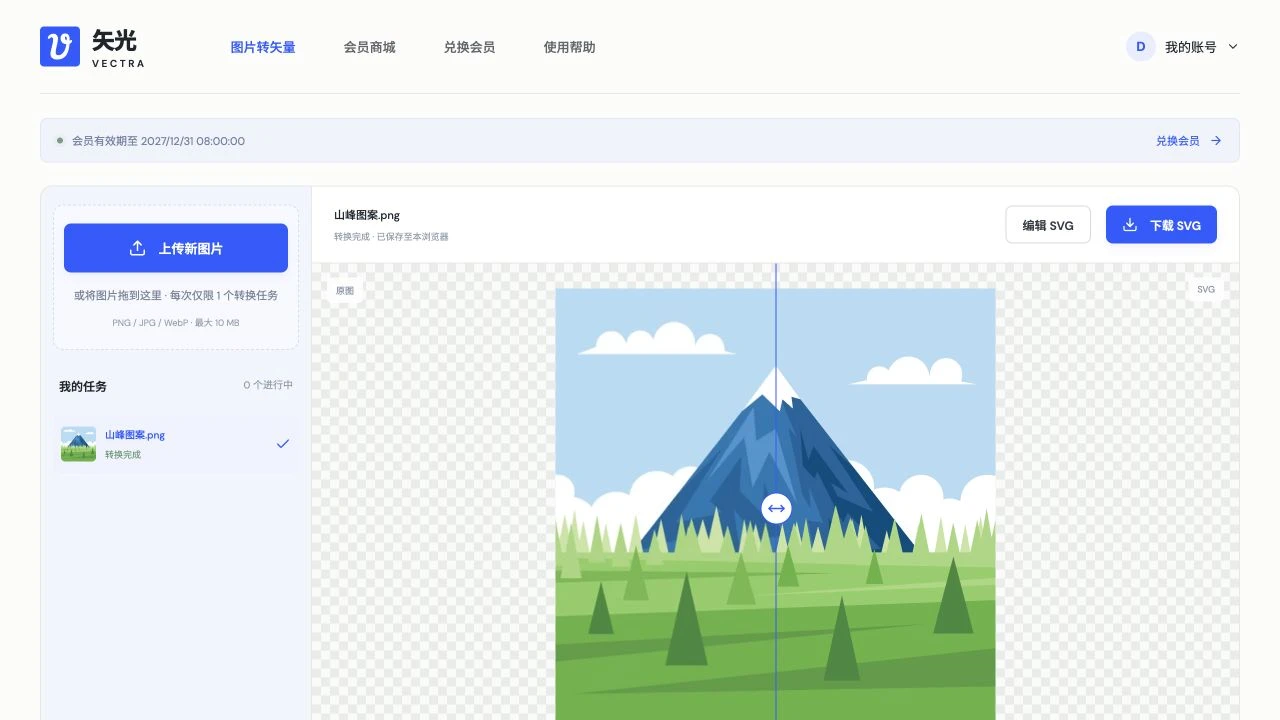Click the 转换完成 · 已保存至本浏览器 status
This screenshot has width=1280, height=720.
tap(391, 237)
